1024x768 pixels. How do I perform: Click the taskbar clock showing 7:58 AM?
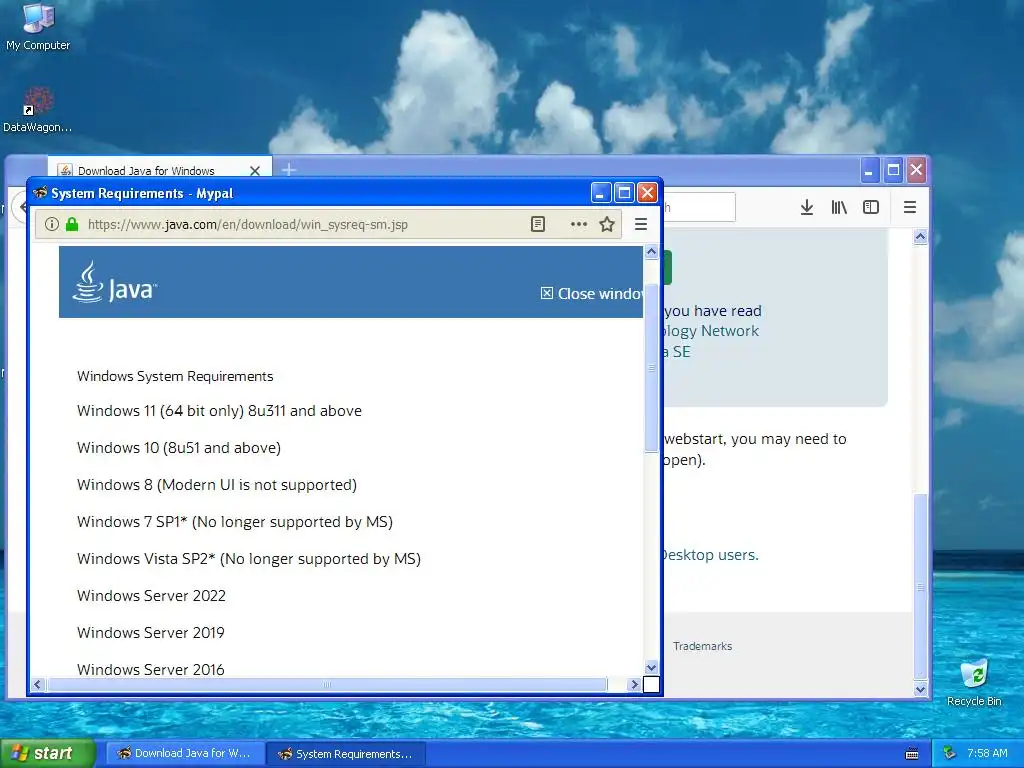987,754
